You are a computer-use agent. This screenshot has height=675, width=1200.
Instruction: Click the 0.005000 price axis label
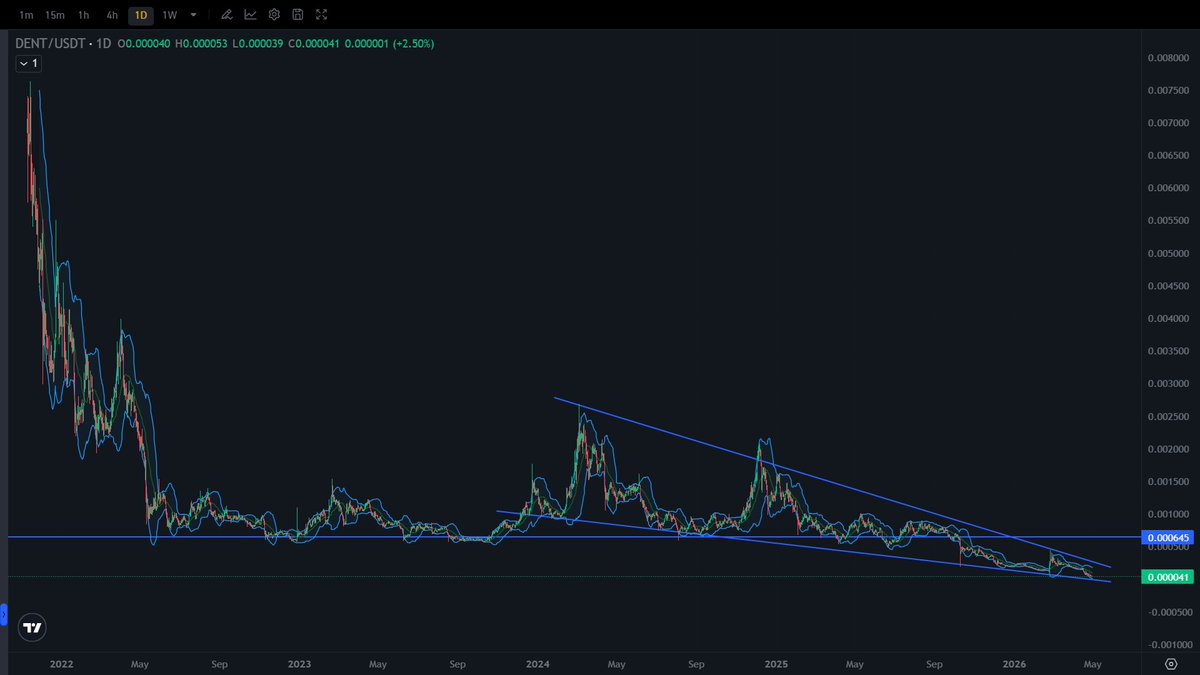point(1169,253)
